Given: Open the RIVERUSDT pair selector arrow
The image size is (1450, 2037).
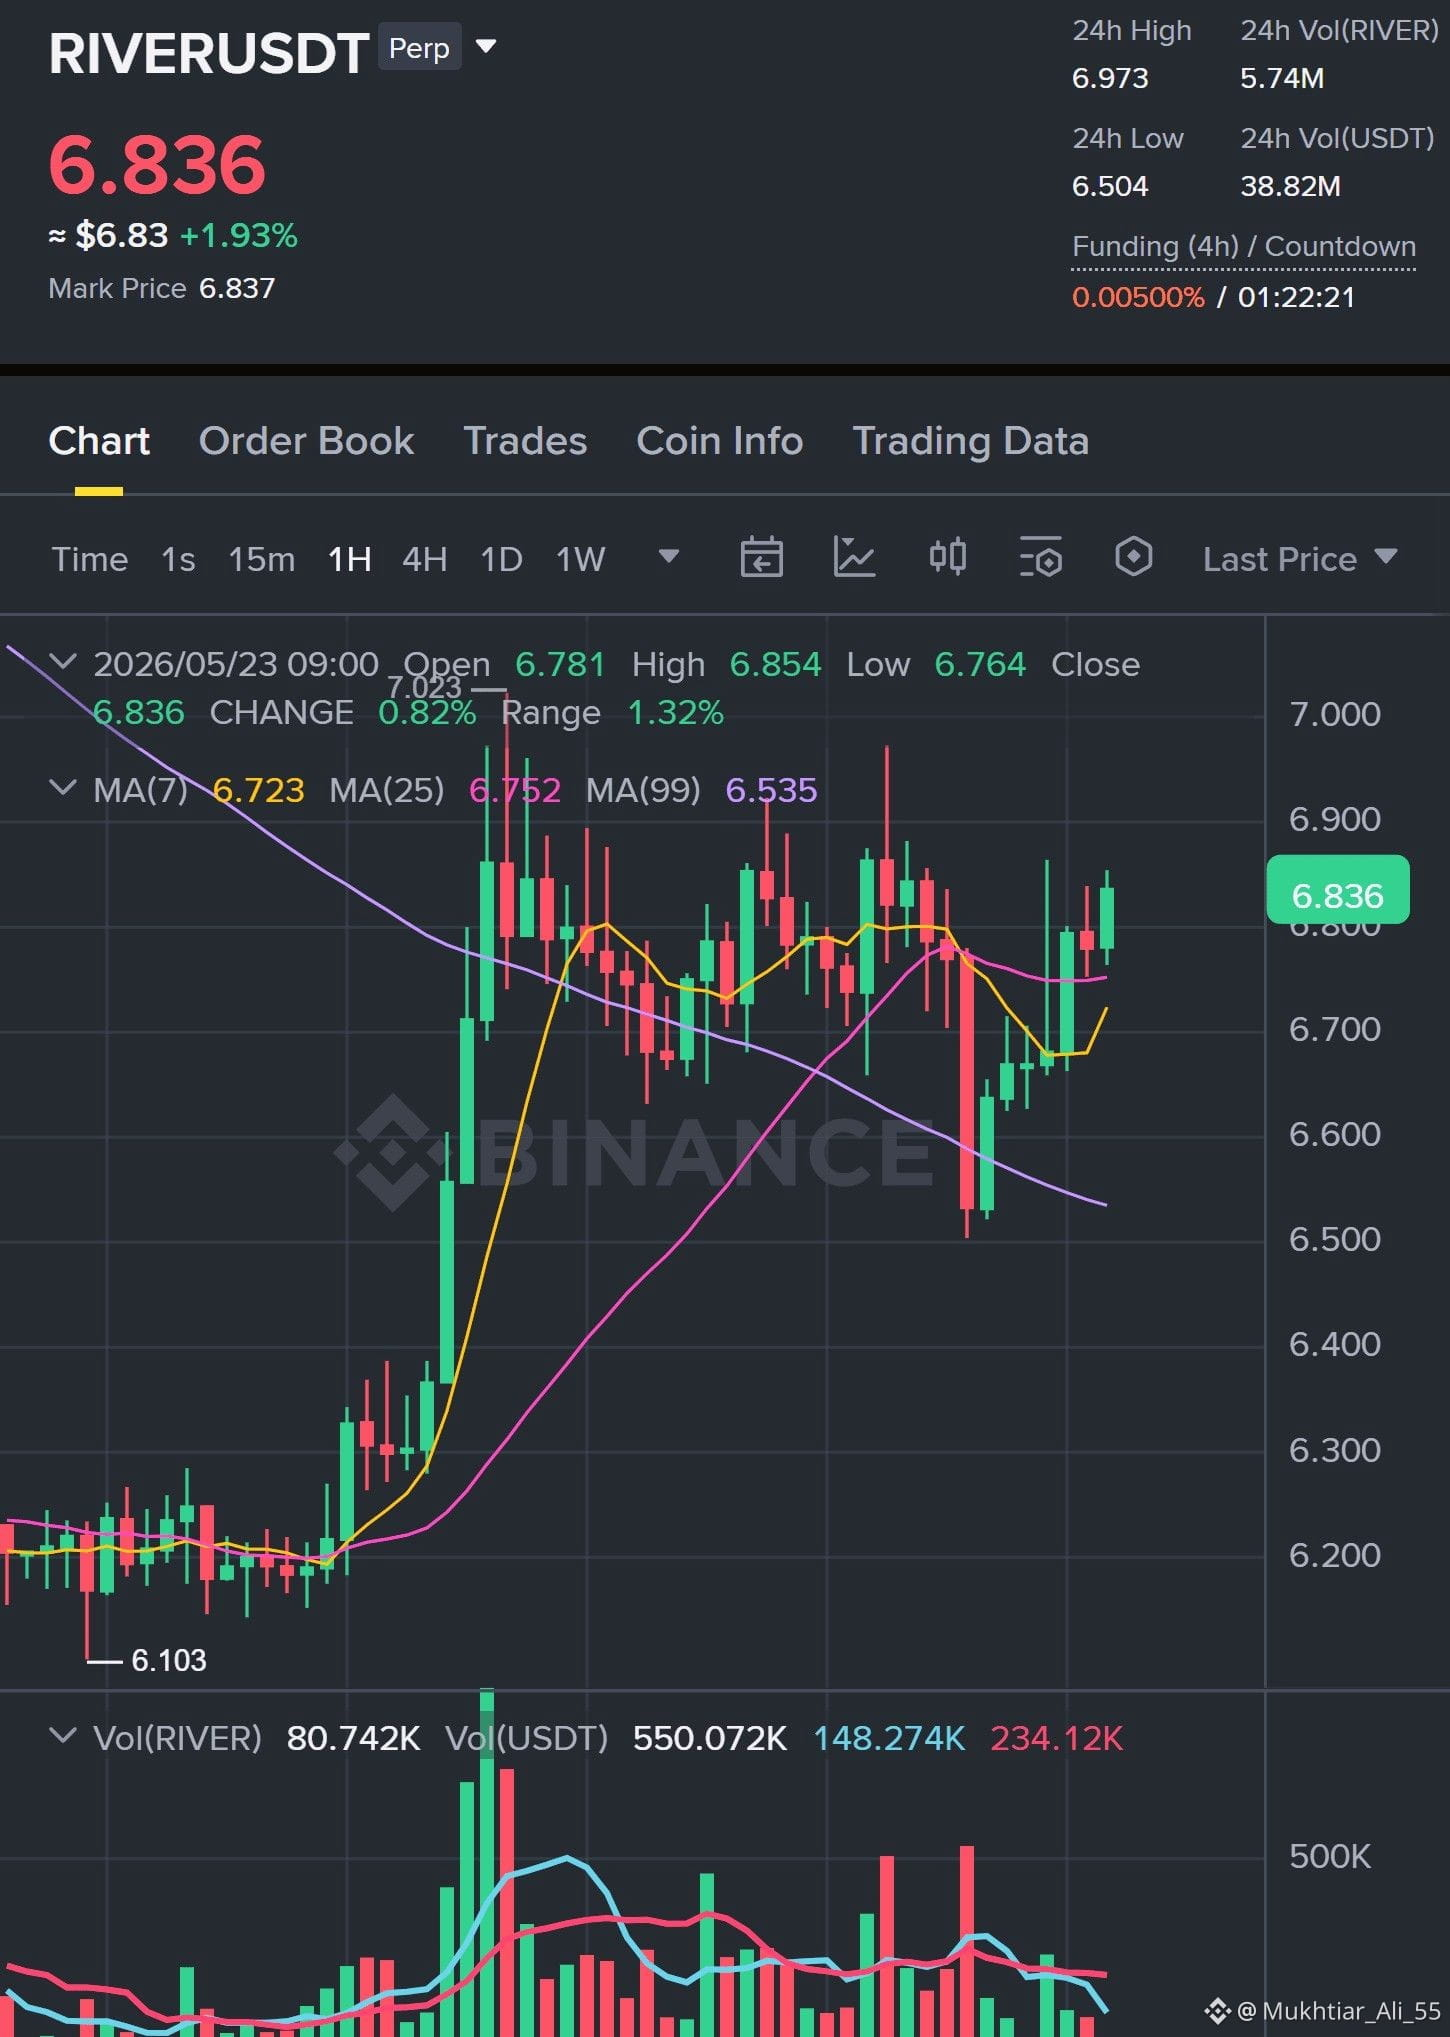Looking at the screenshot, I should pyautogui.click(x=486, y=47).
